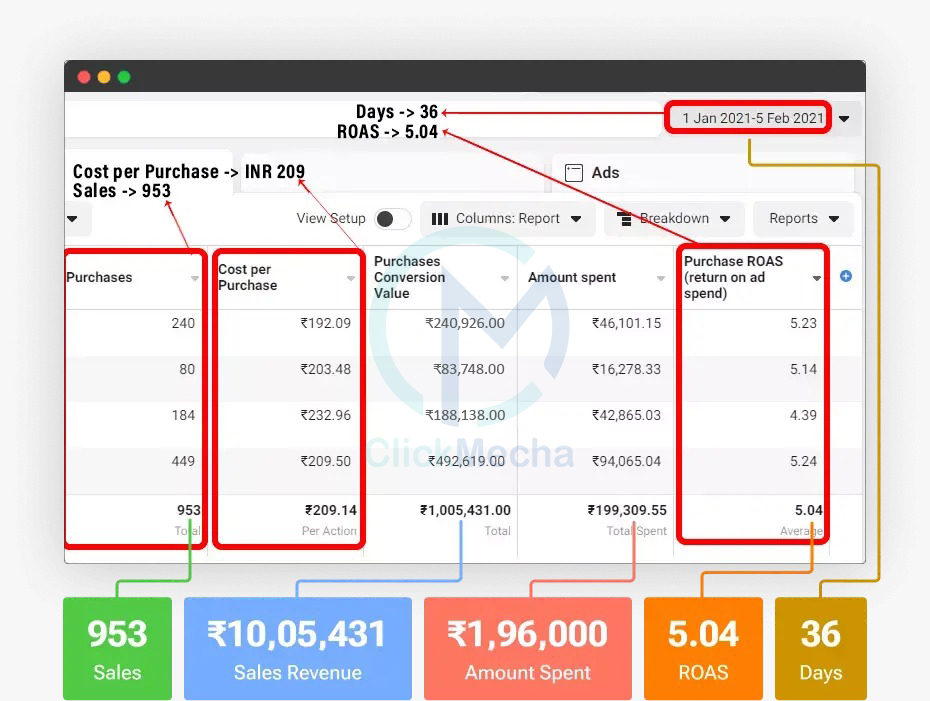The height and width of the screenshot is (701, 930).
Task: Click the caret right of the date range
Action: point(844,119)
